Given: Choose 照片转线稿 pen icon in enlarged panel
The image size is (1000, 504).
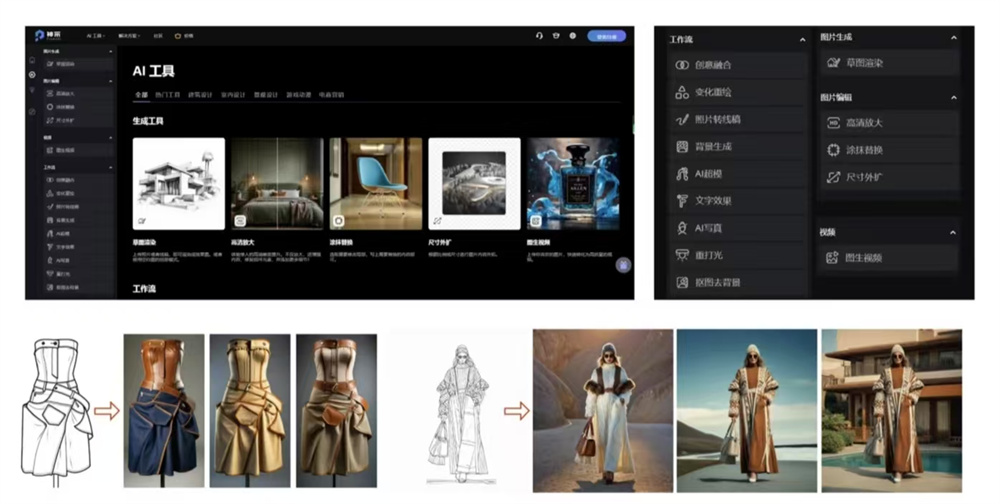Looking at the screenshot, I should (682, 119).
